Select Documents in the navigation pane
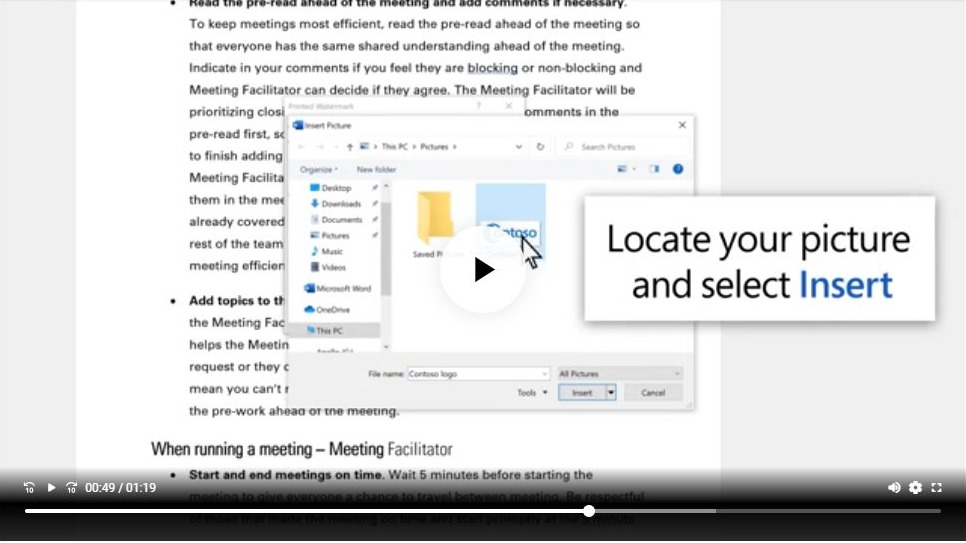 point(342,220)
